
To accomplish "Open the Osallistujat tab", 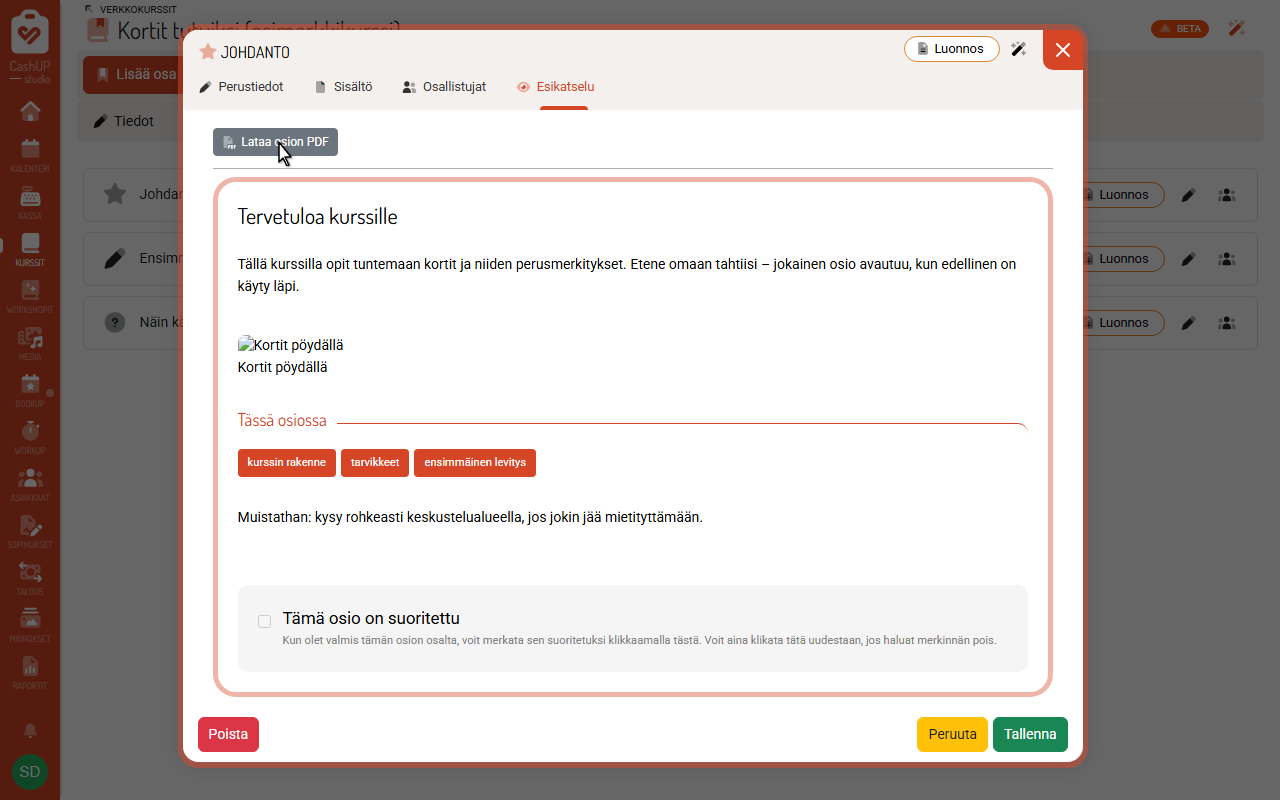I will [444, 87].
